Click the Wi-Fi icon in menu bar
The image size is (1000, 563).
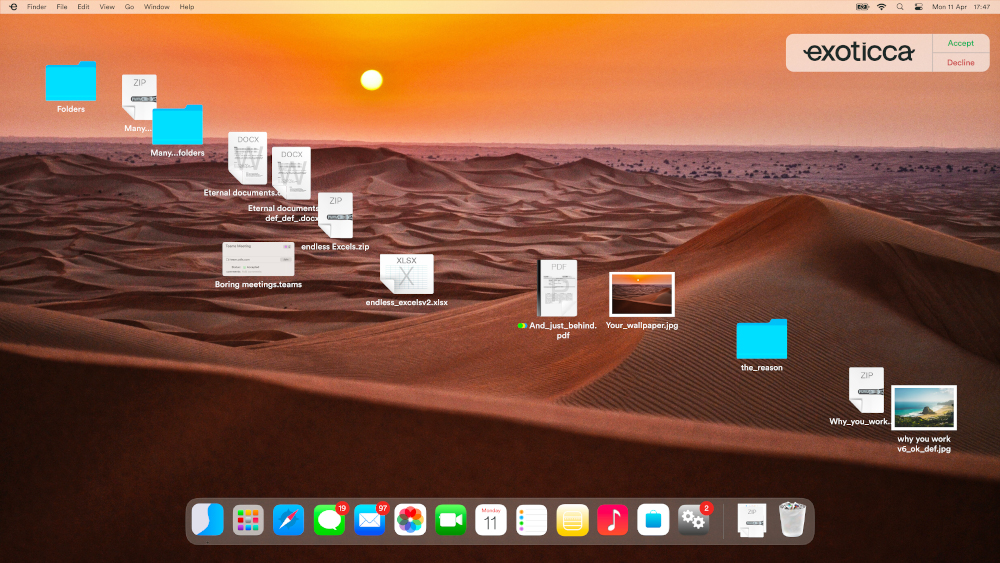(x=881, y=7)
